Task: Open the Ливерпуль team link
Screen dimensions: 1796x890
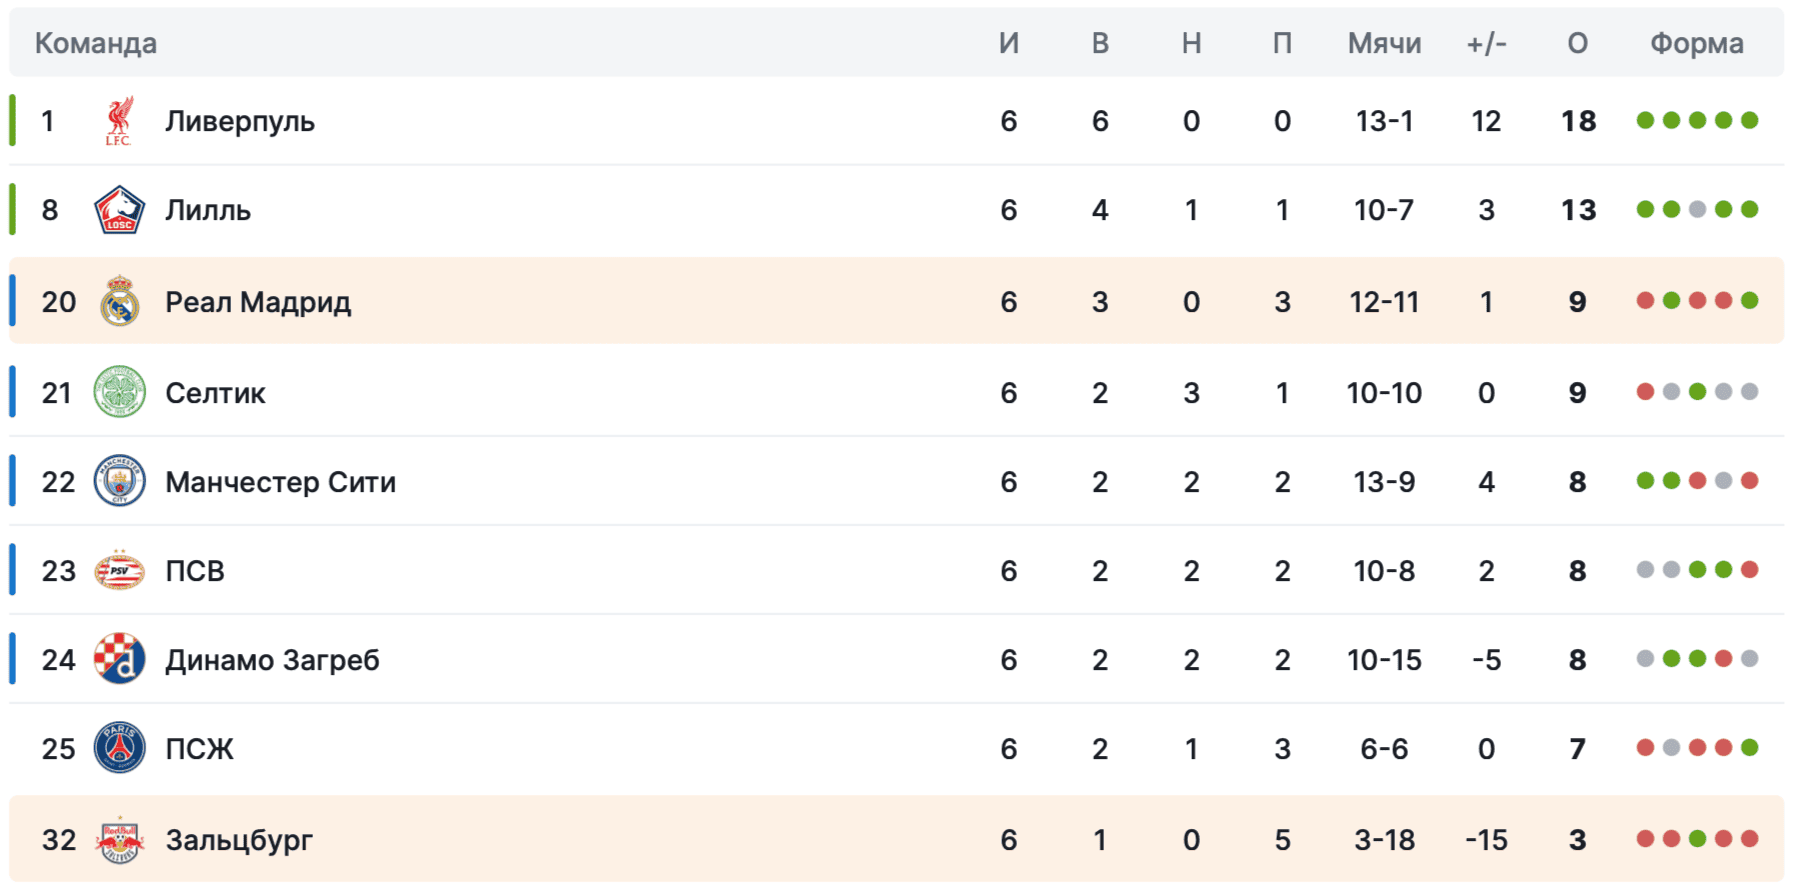Action: click(240, 121)
